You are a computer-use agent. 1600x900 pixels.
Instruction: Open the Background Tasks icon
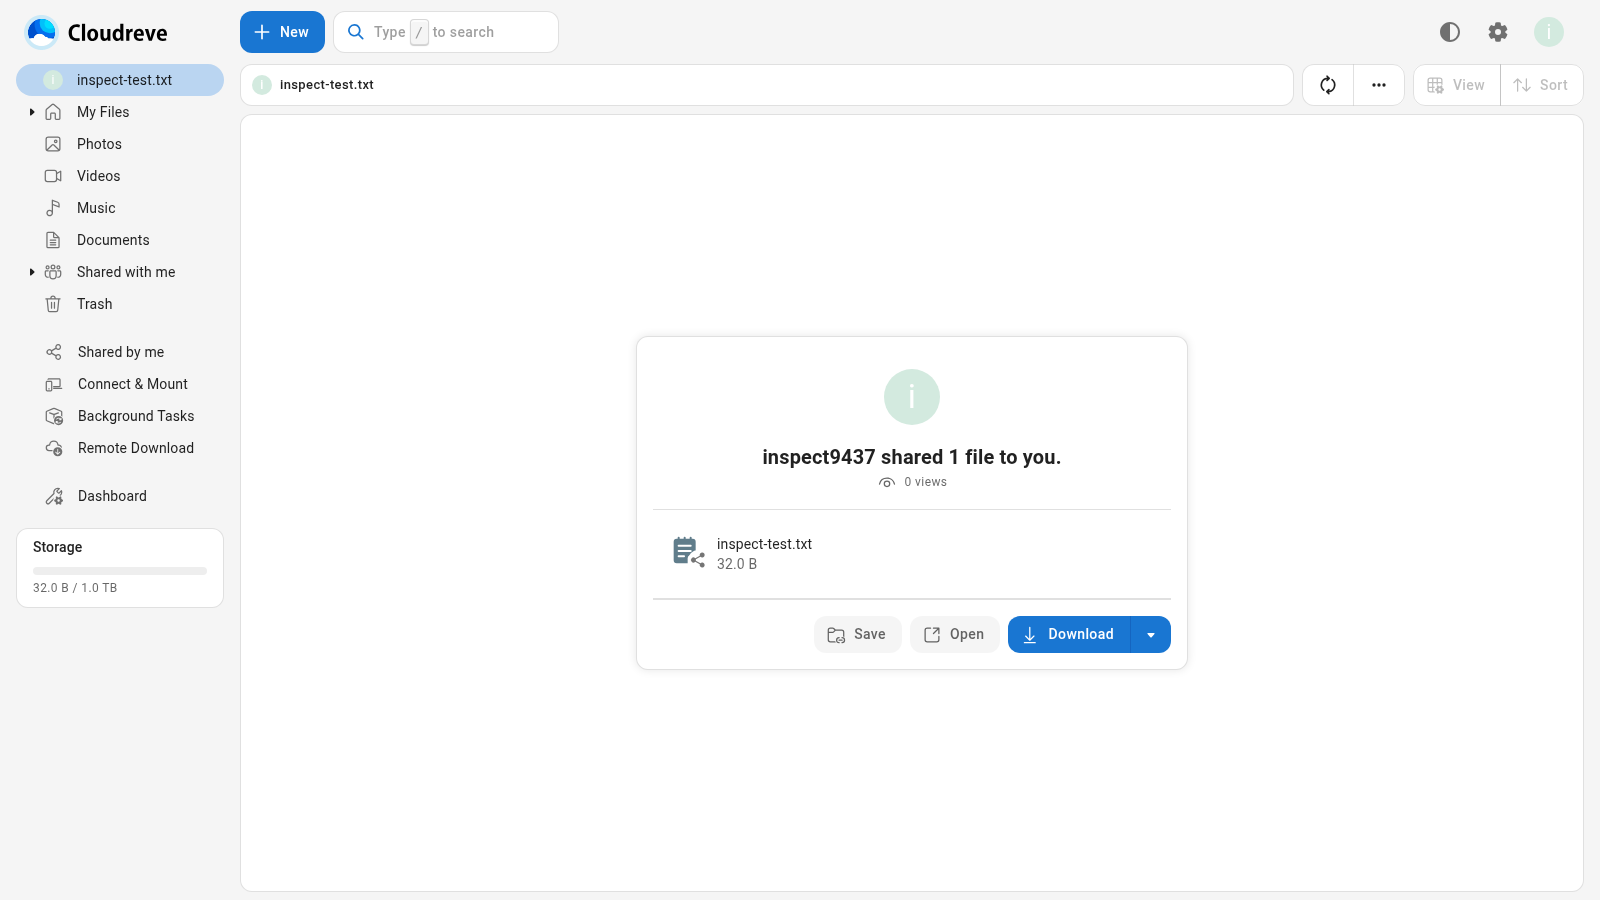point(54,416)
